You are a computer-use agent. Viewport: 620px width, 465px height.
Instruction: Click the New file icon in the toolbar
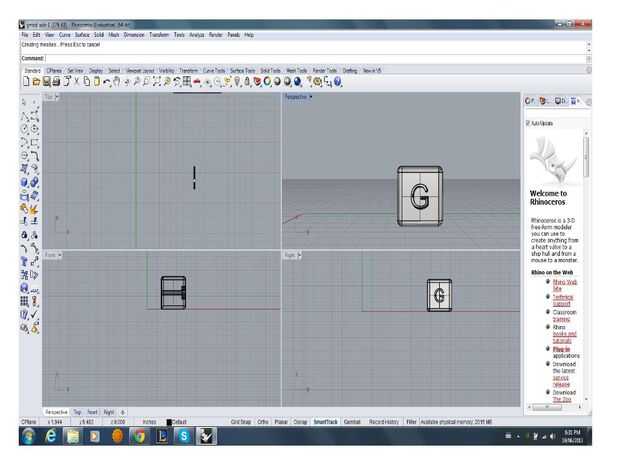26,82
